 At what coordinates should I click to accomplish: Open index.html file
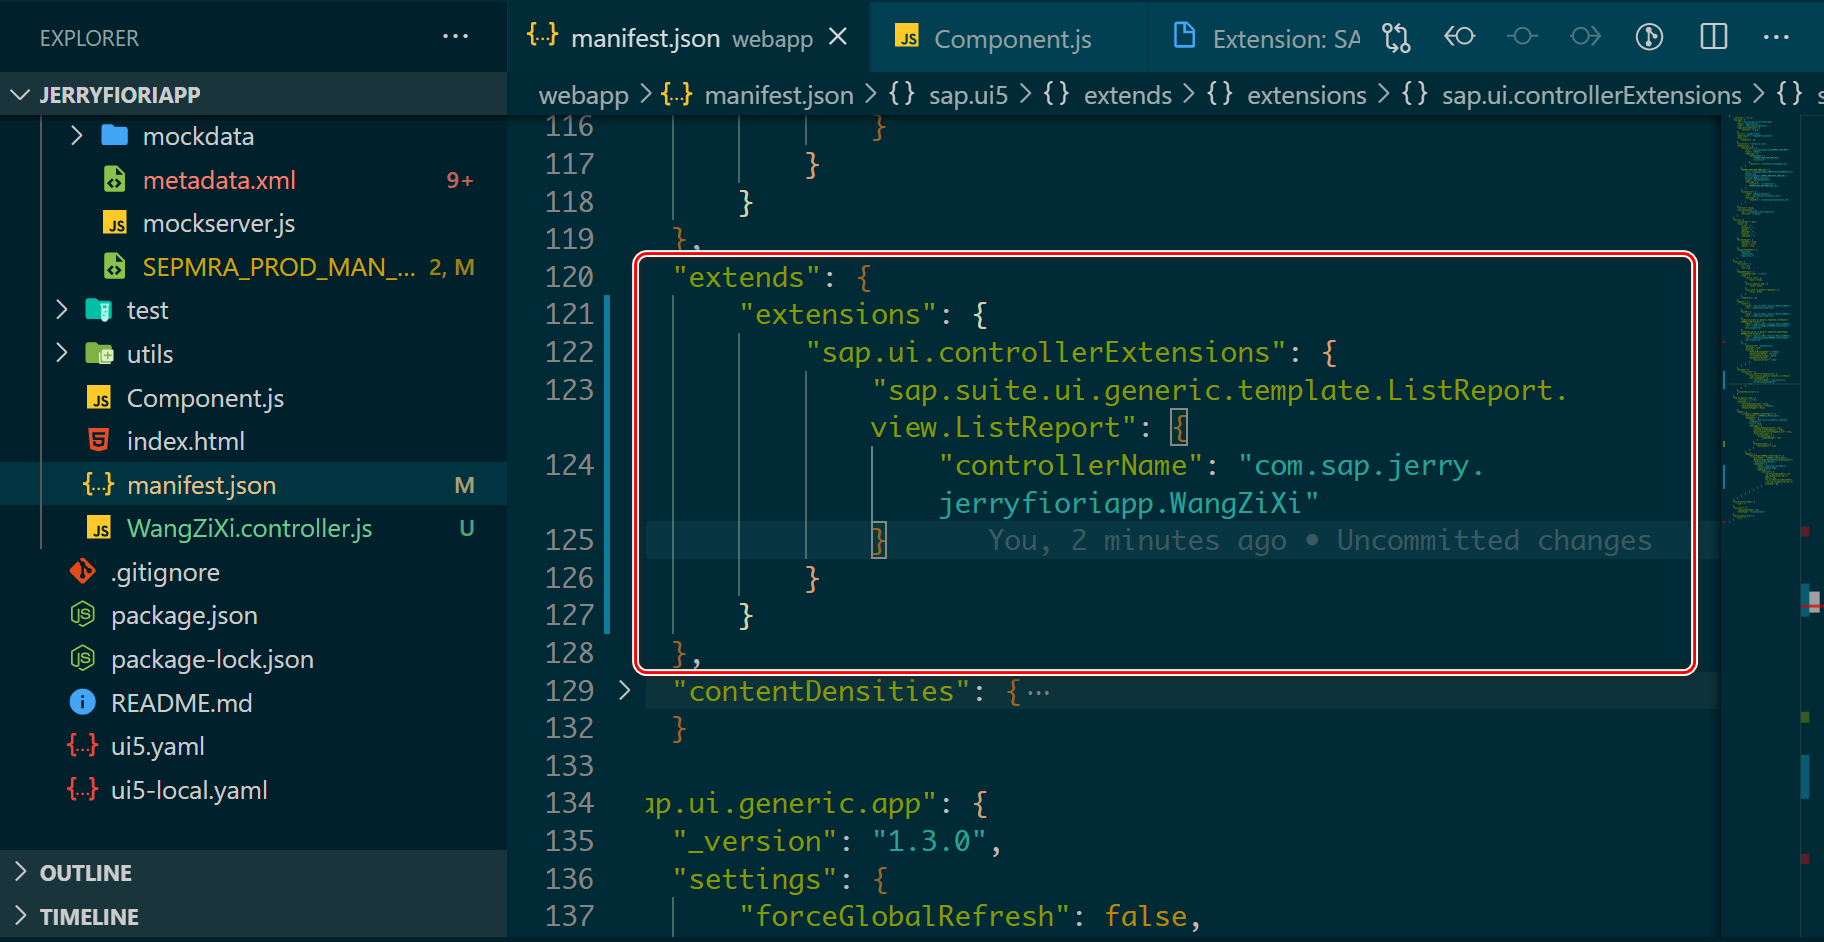[x=185, y=441]
